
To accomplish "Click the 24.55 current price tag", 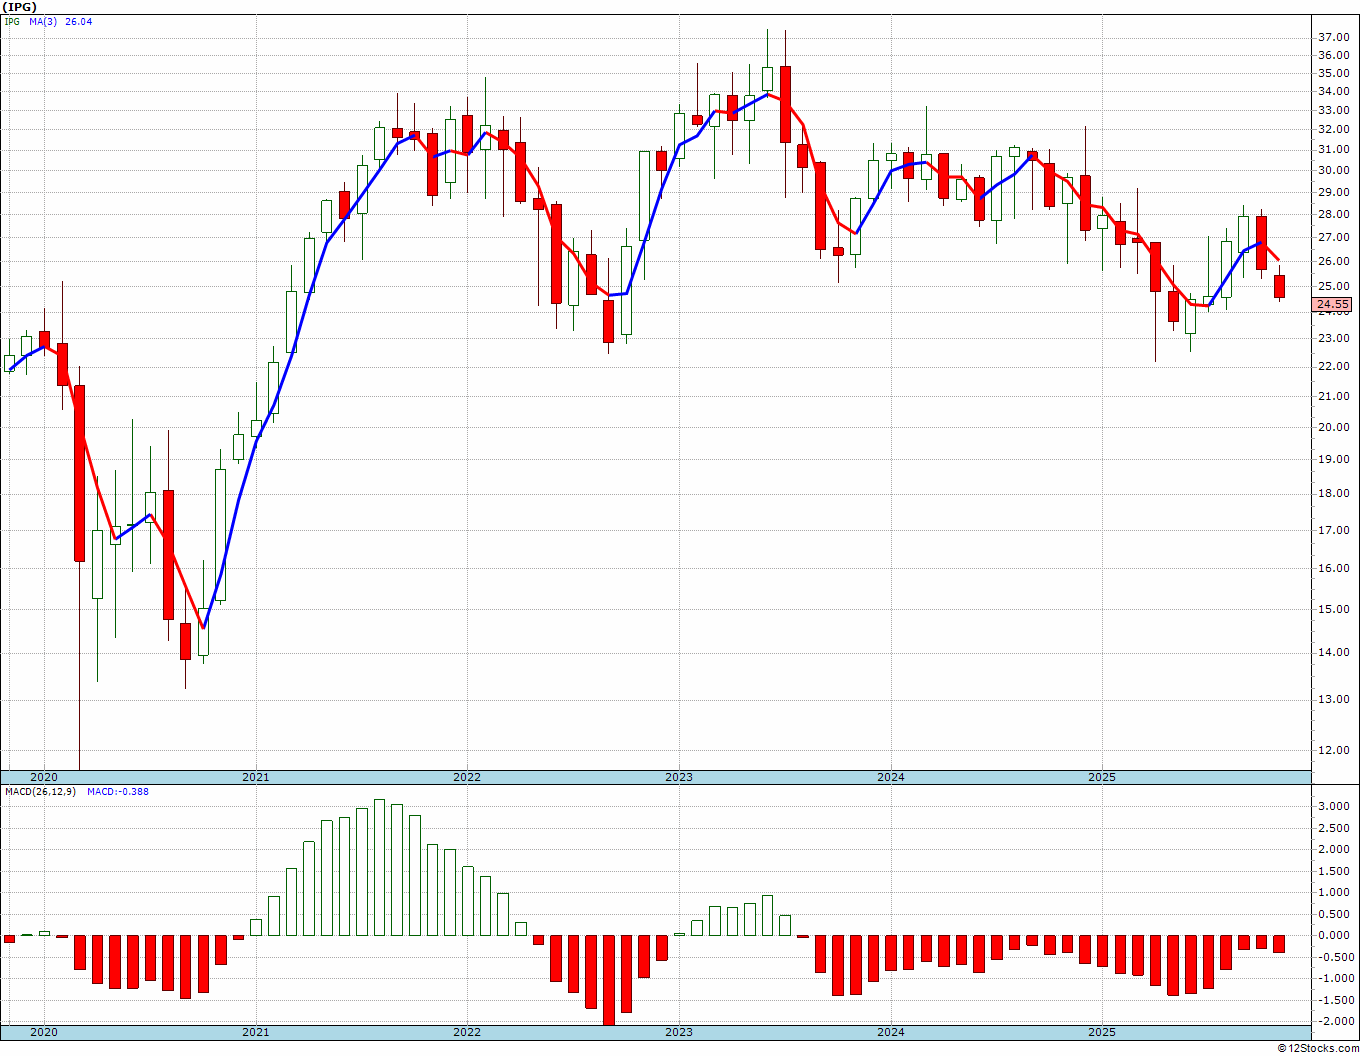I will pyautogui.click(x=1334, y=304).
